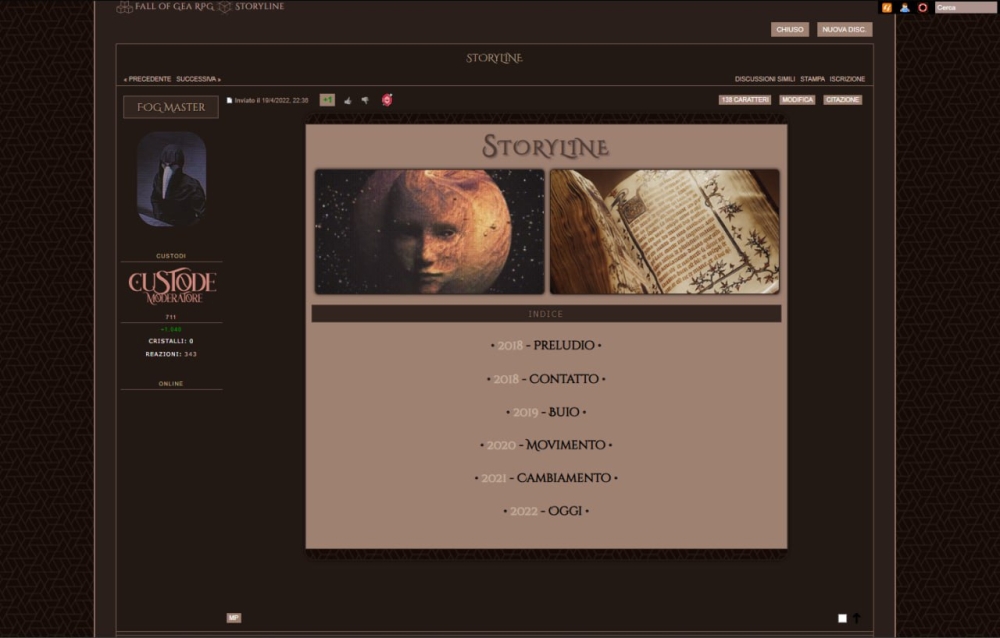The width and height of the screenshot is (1000, 638).
Task: Open Discussioni Simili link
Action: tap(765, 79)
